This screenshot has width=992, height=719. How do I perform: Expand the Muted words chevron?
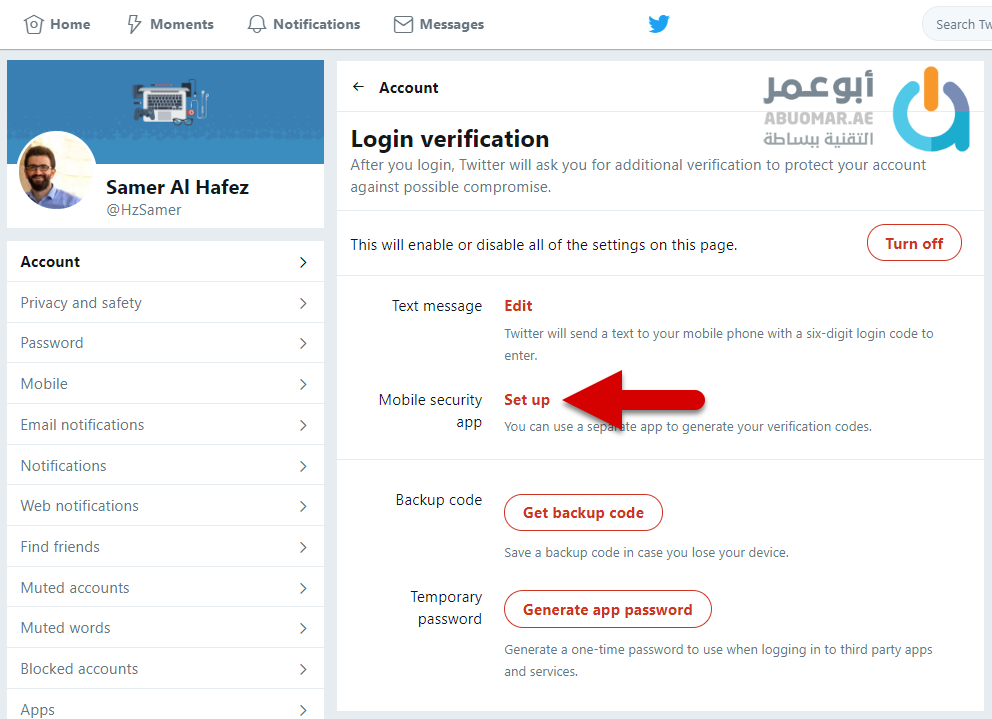coord(303,628)
